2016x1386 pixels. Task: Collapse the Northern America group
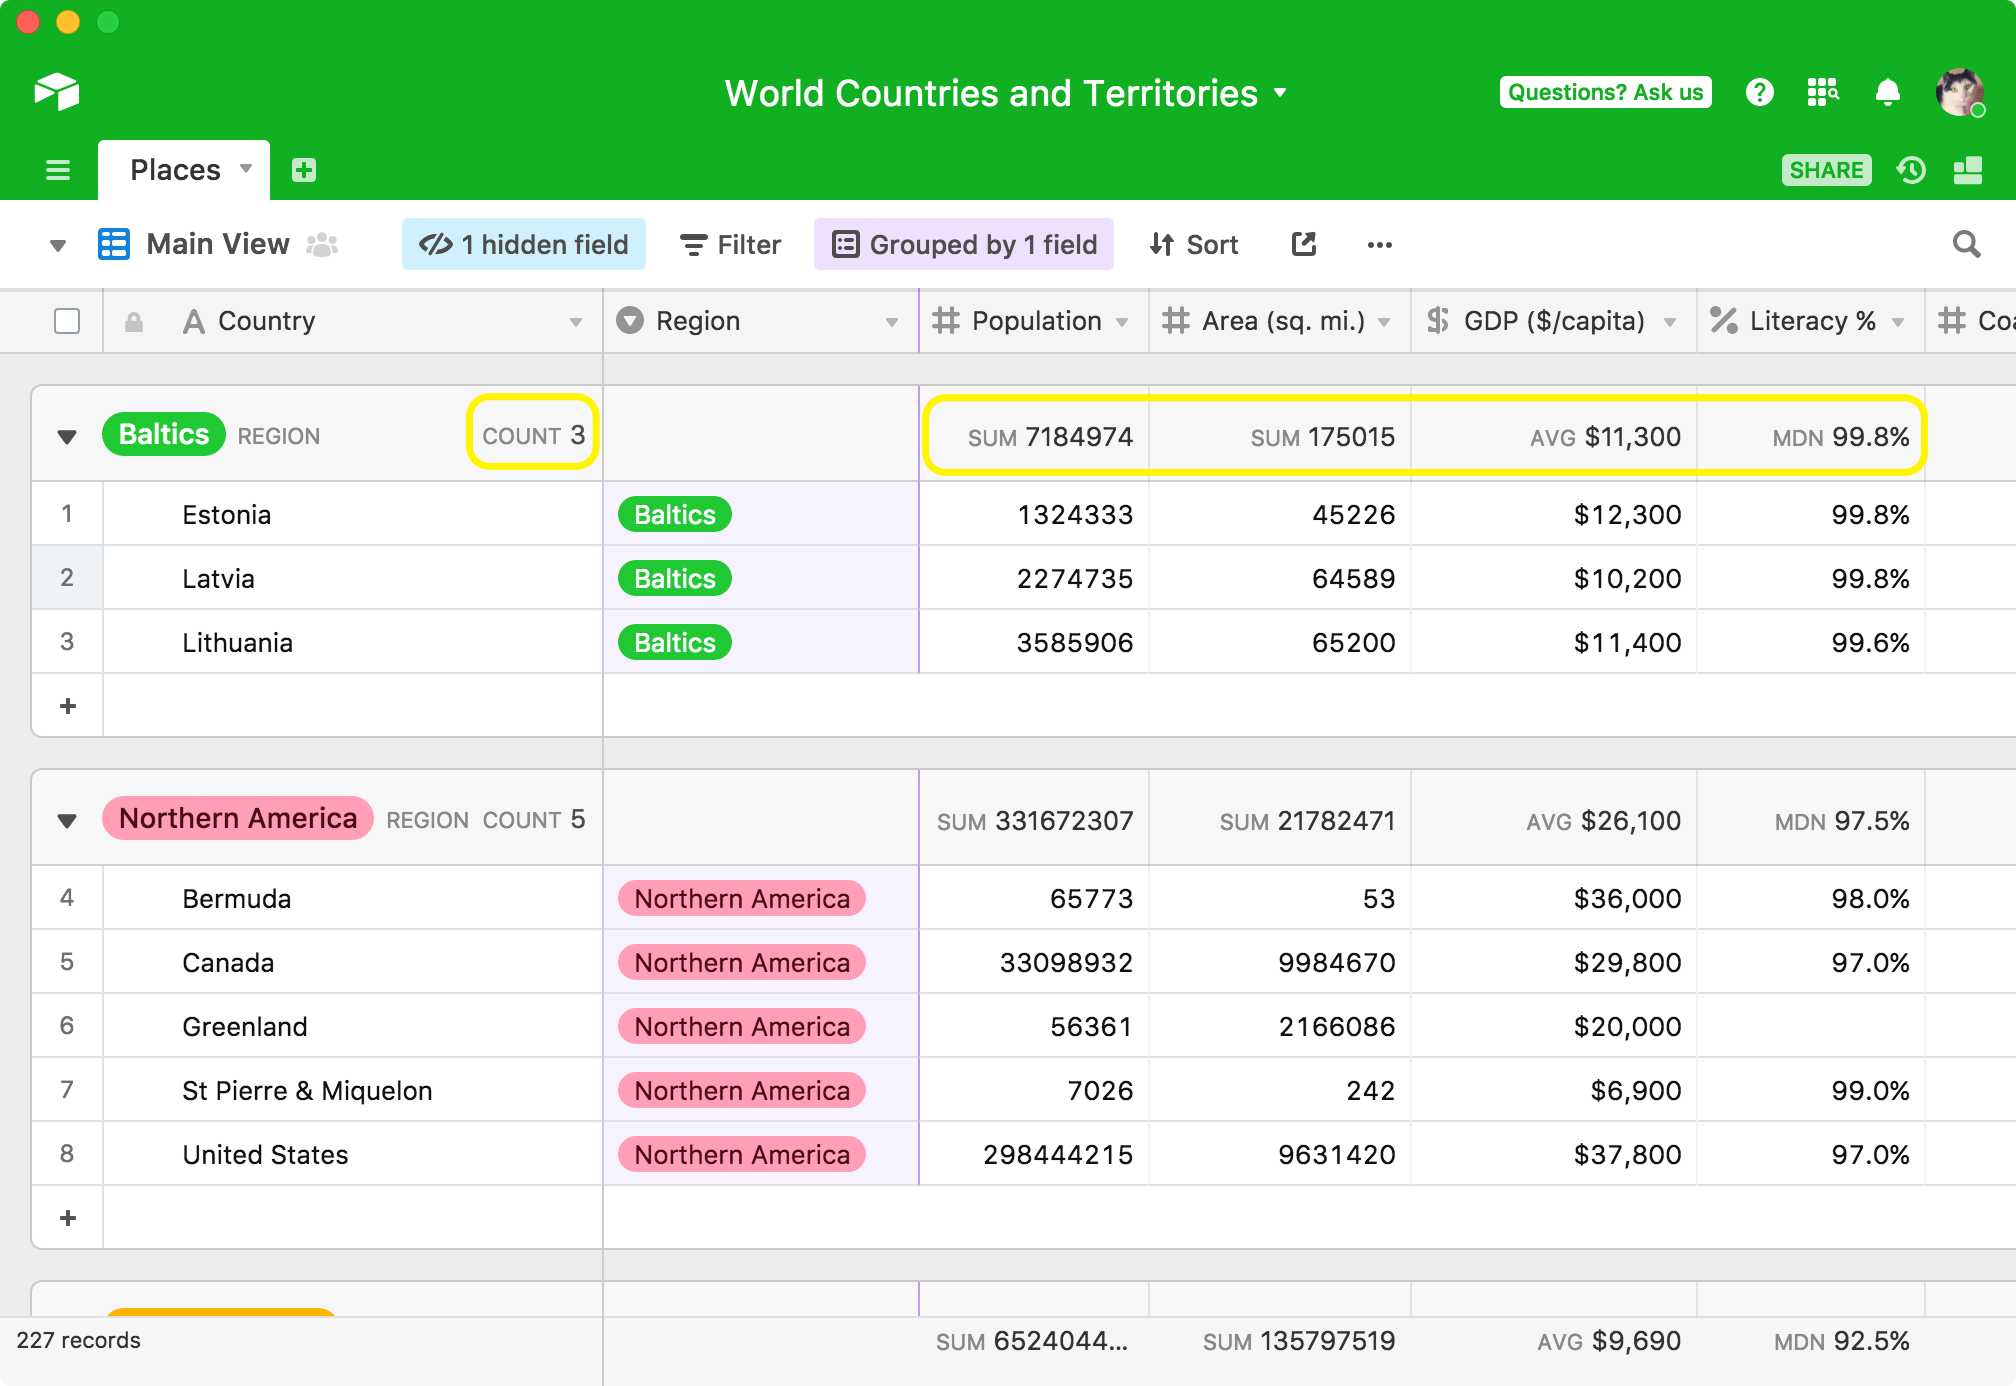(x=66, y=818)
